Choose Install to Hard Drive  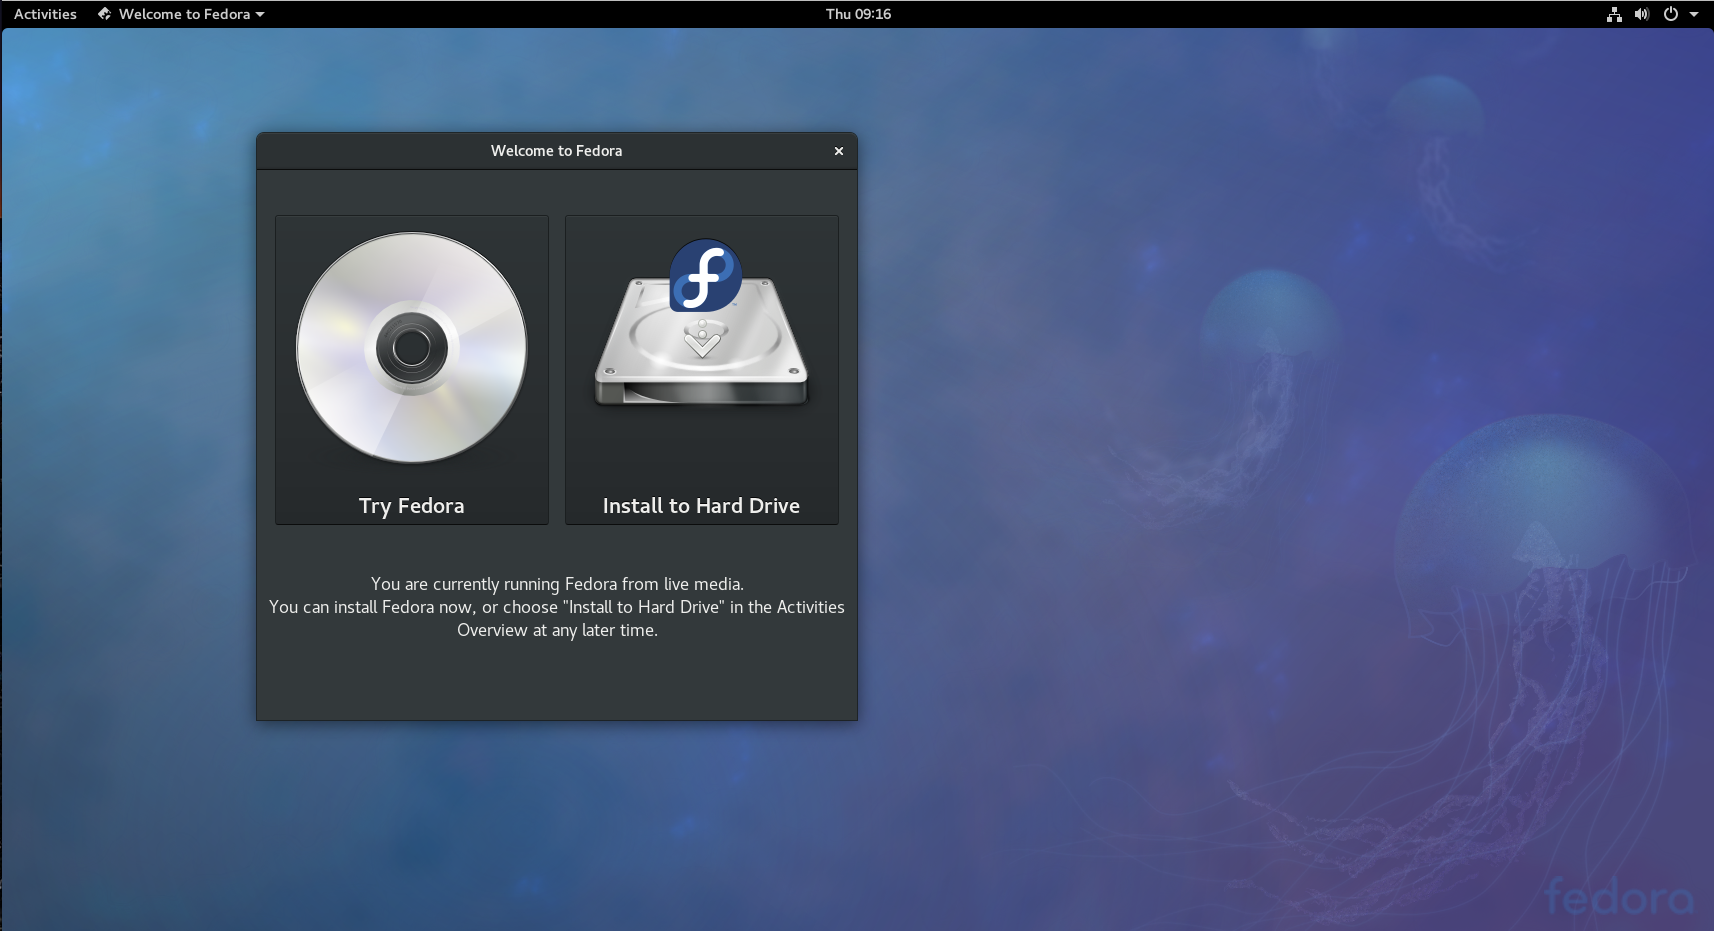(x=702, y=369)
